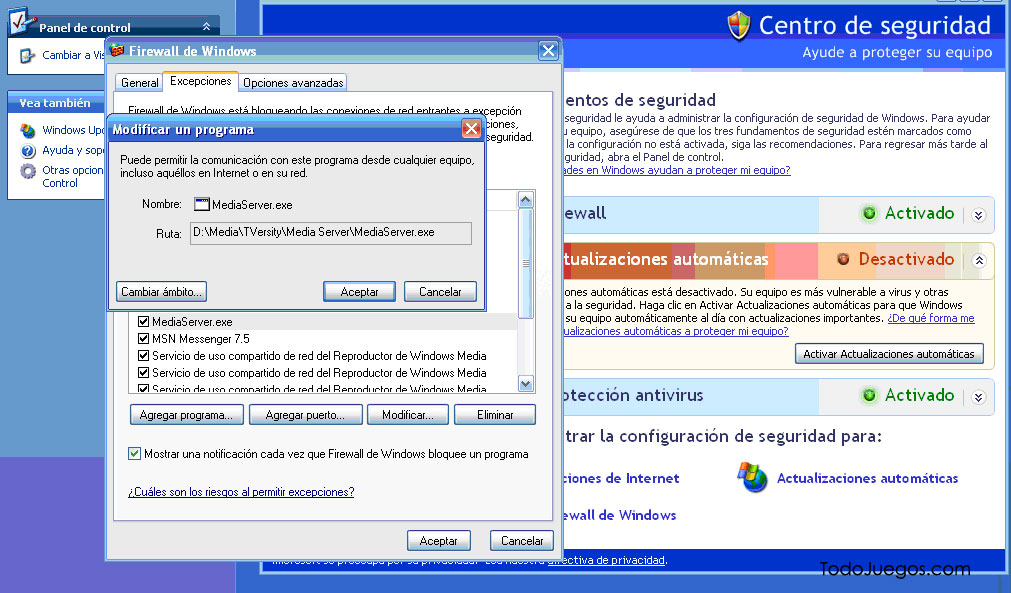Image resolution: width=1011 pixels, height=593 pixels.
Task: Click Cancelar in Firewall de Windows dialog
Action: point(522,541)
